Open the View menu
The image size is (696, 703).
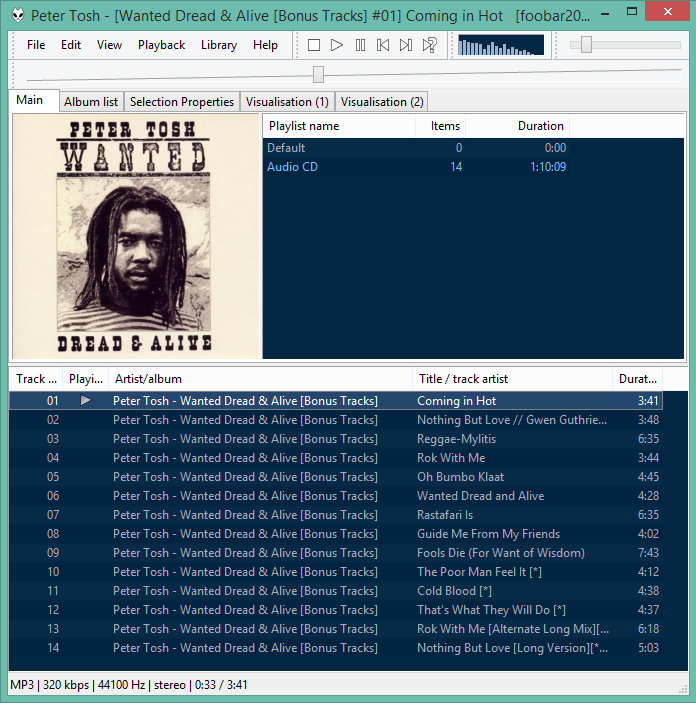(109, 45)
